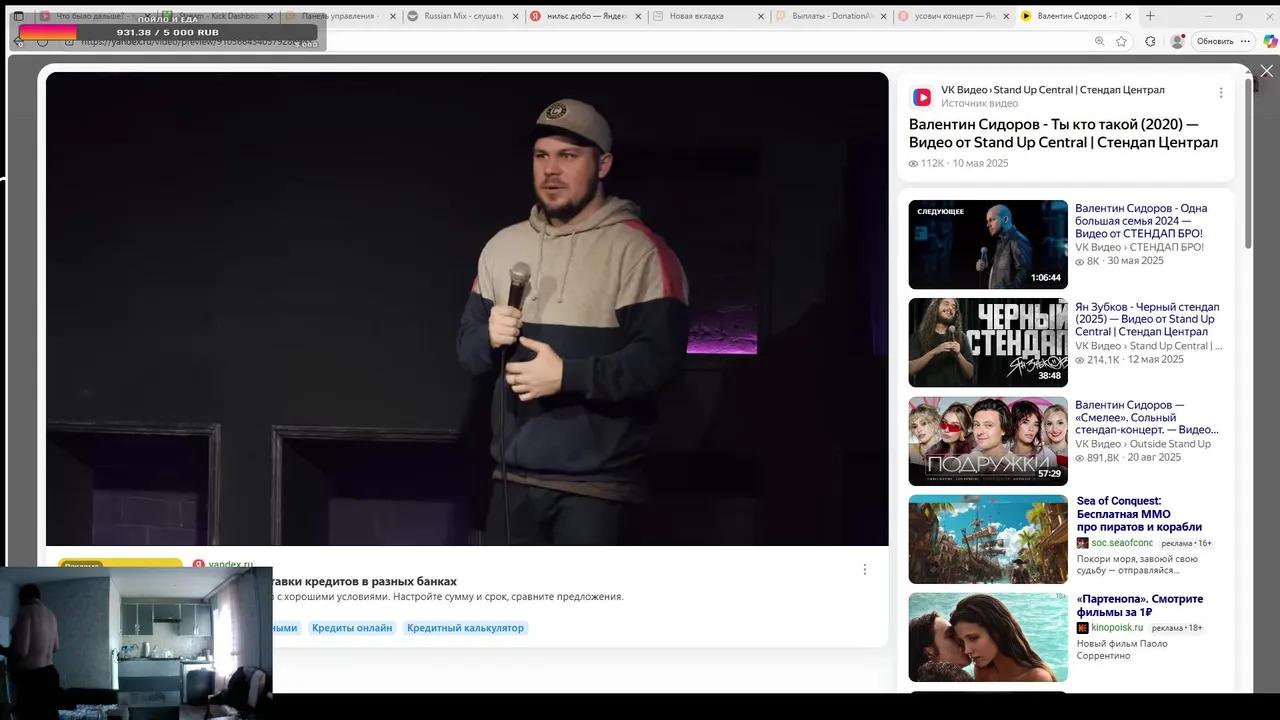Open the ad options three-dot menu below the video
Viewport: 1280px width, 720px height.
865,569
